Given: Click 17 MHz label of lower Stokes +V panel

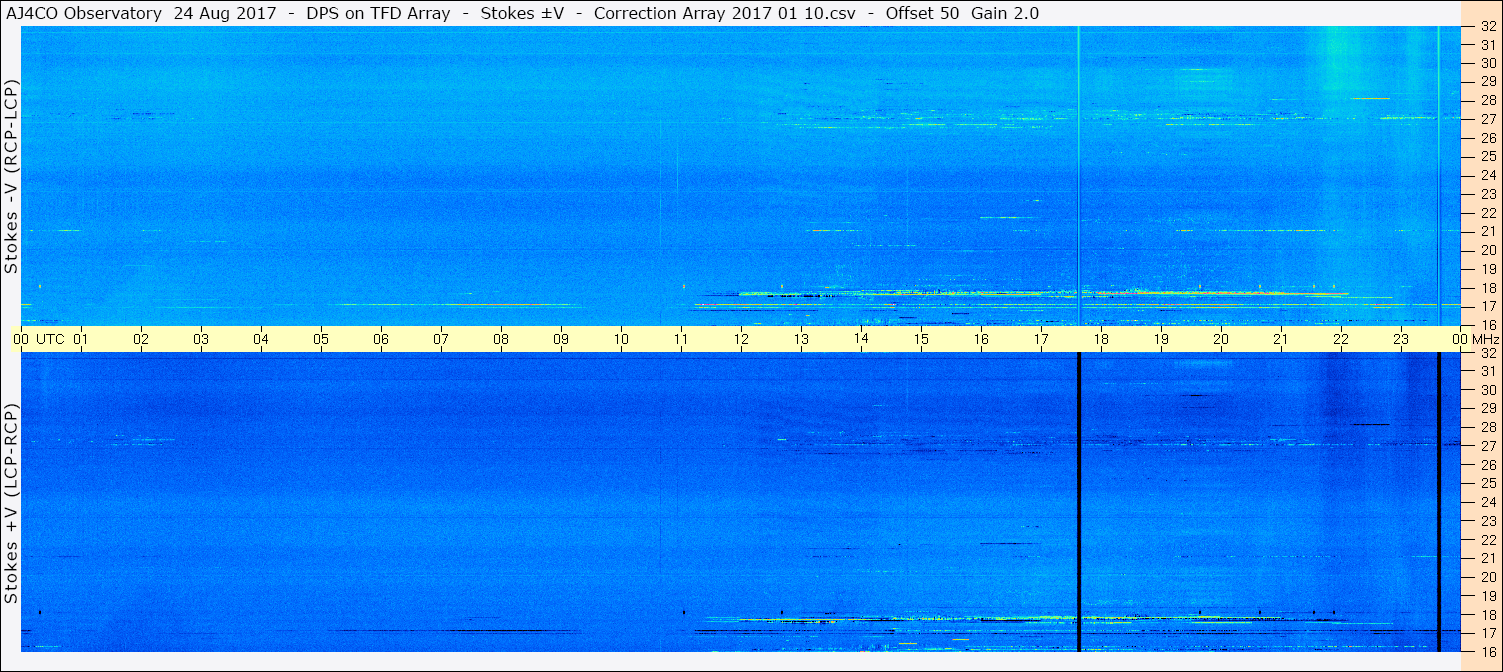Looking at the screenshot, I should pyautogui.click(x=1487, y=633).
